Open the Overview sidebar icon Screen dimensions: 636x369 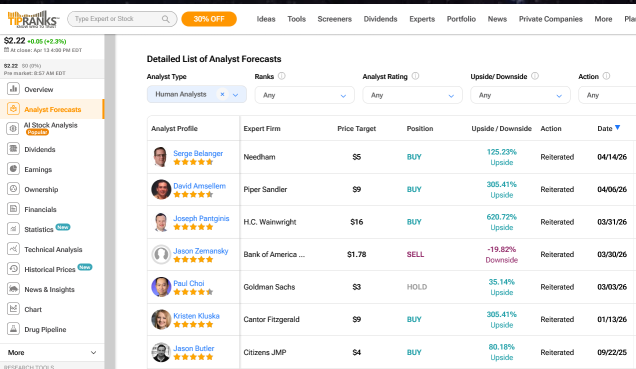click(x=13, y=89)
